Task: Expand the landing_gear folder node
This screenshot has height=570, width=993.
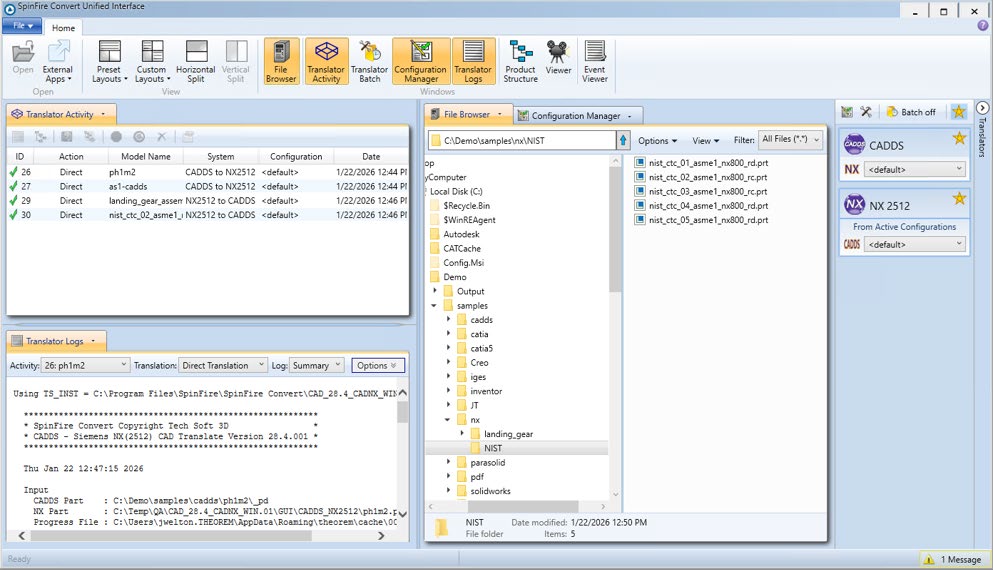Action: 462,433
